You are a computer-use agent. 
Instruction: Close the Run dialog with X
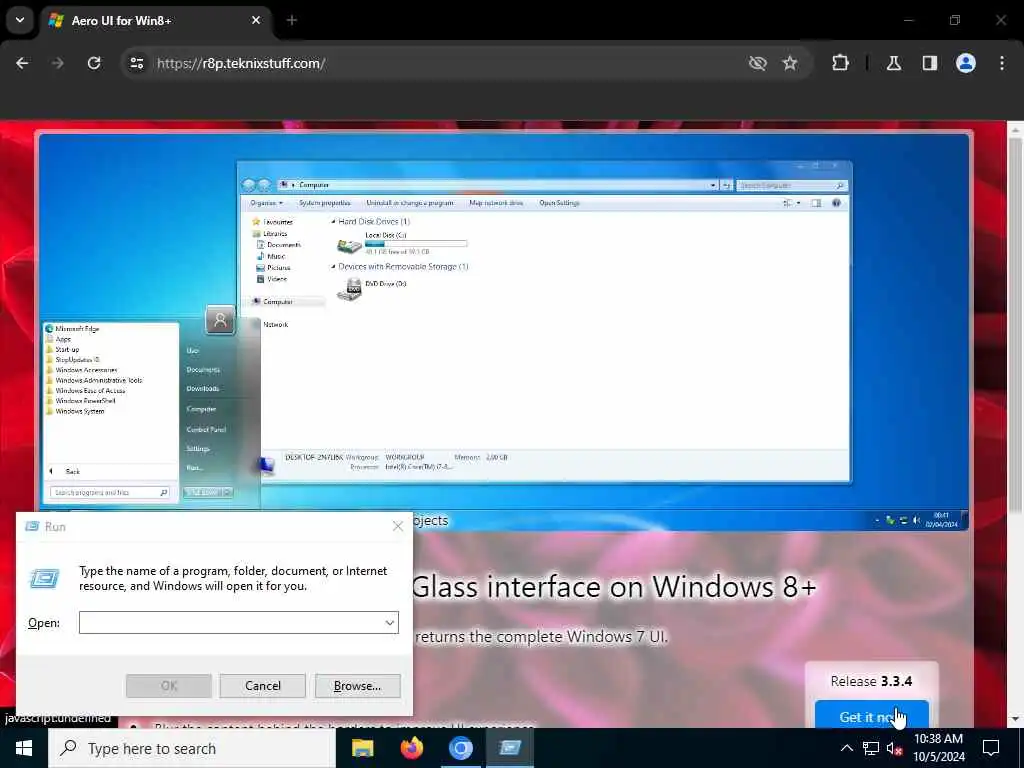(398, 526)
